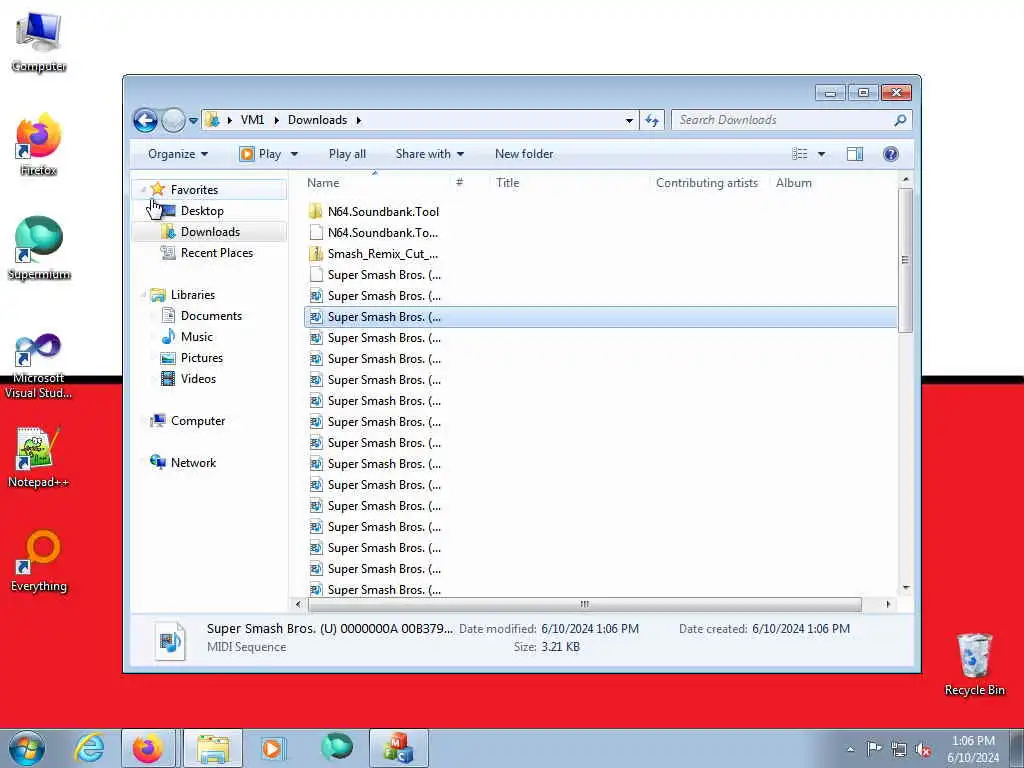Sort by the # column header

pyautogui.click(x=460, y=183)
